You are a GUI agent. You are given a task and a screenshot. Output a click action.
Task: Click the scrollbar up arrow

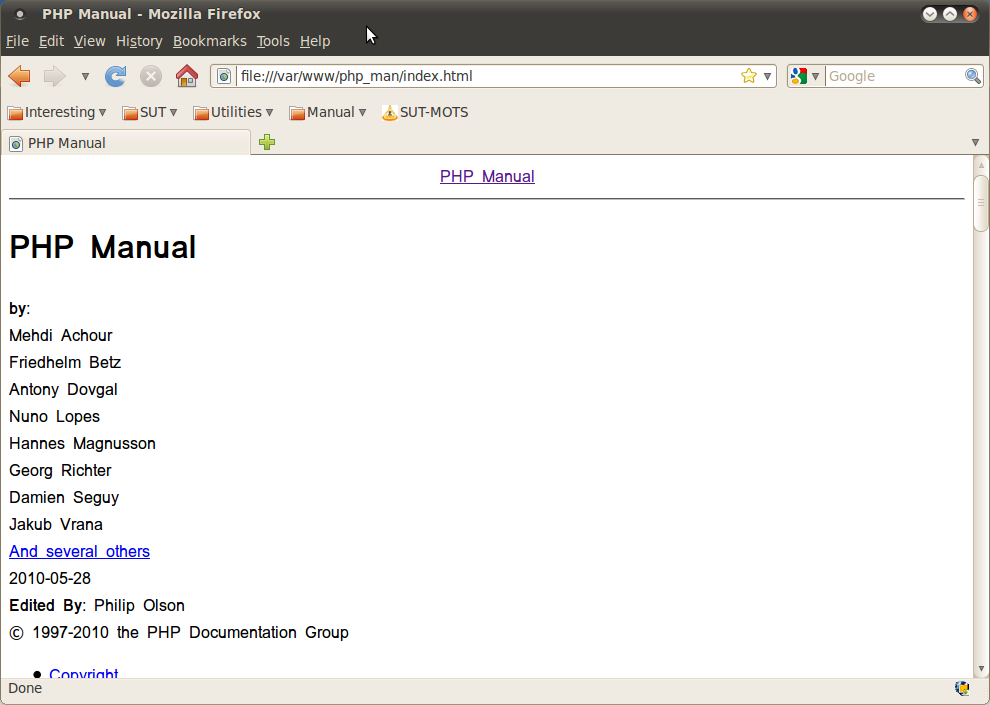[981, 165]
